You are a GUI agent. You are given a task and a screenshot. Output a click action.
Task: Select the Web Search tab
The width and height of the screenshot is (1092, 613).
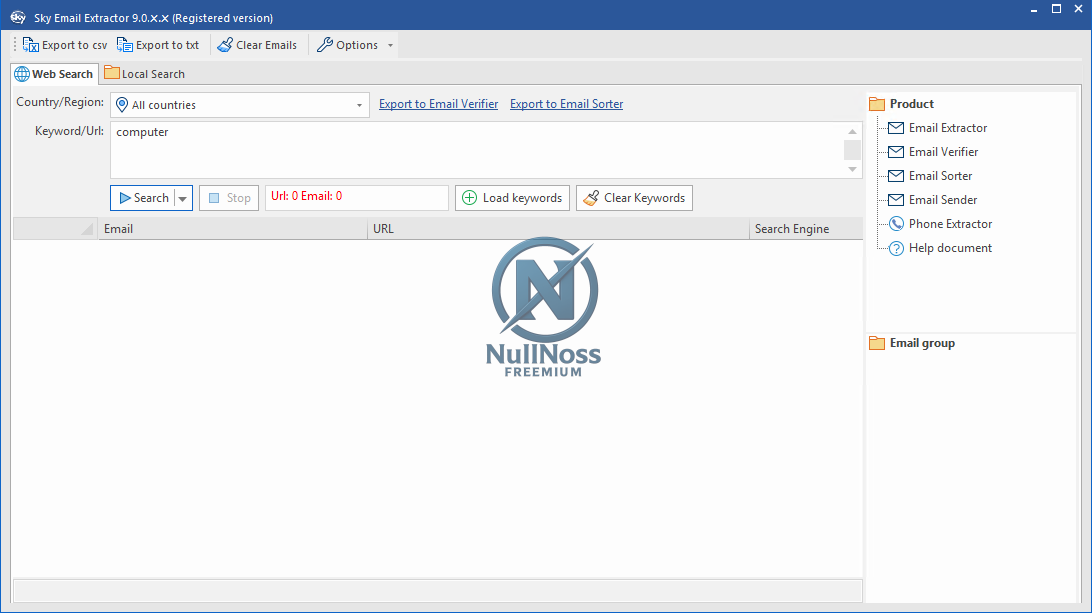point(54,73)
